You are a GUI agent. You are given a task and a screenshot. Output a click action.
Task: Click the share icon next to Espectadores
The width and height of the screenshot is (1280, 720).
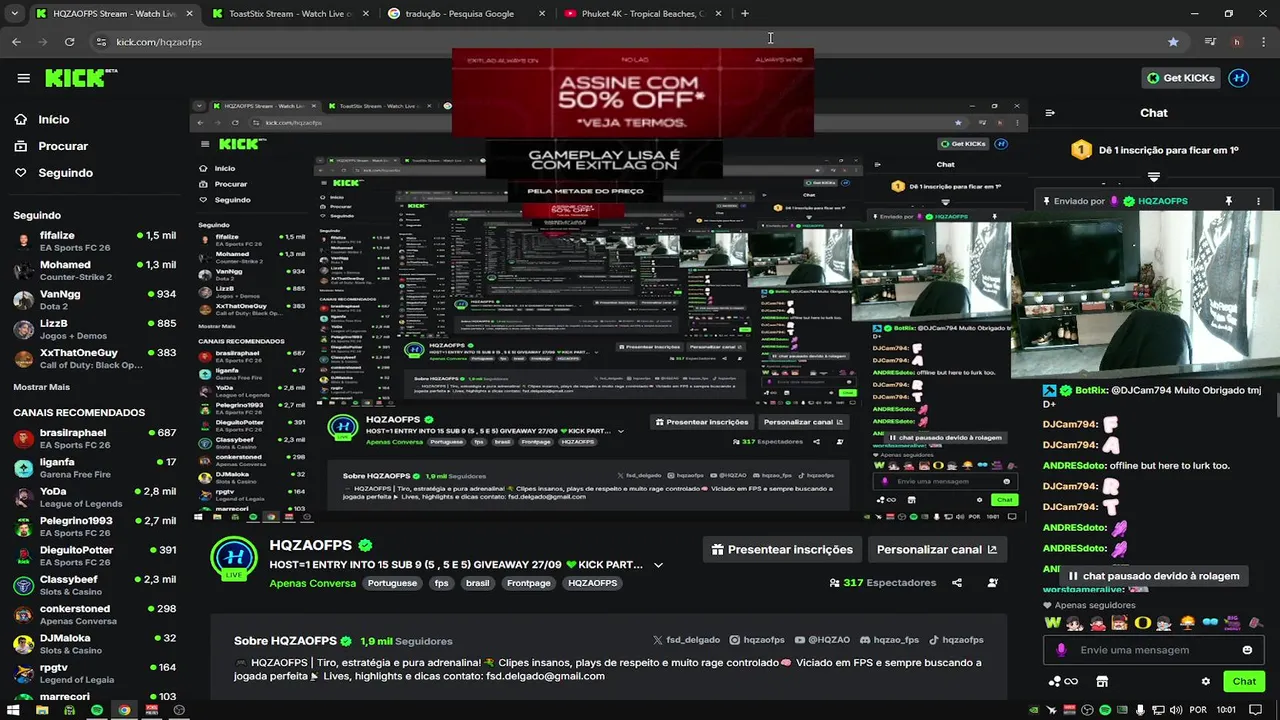[x=957, y=583]
